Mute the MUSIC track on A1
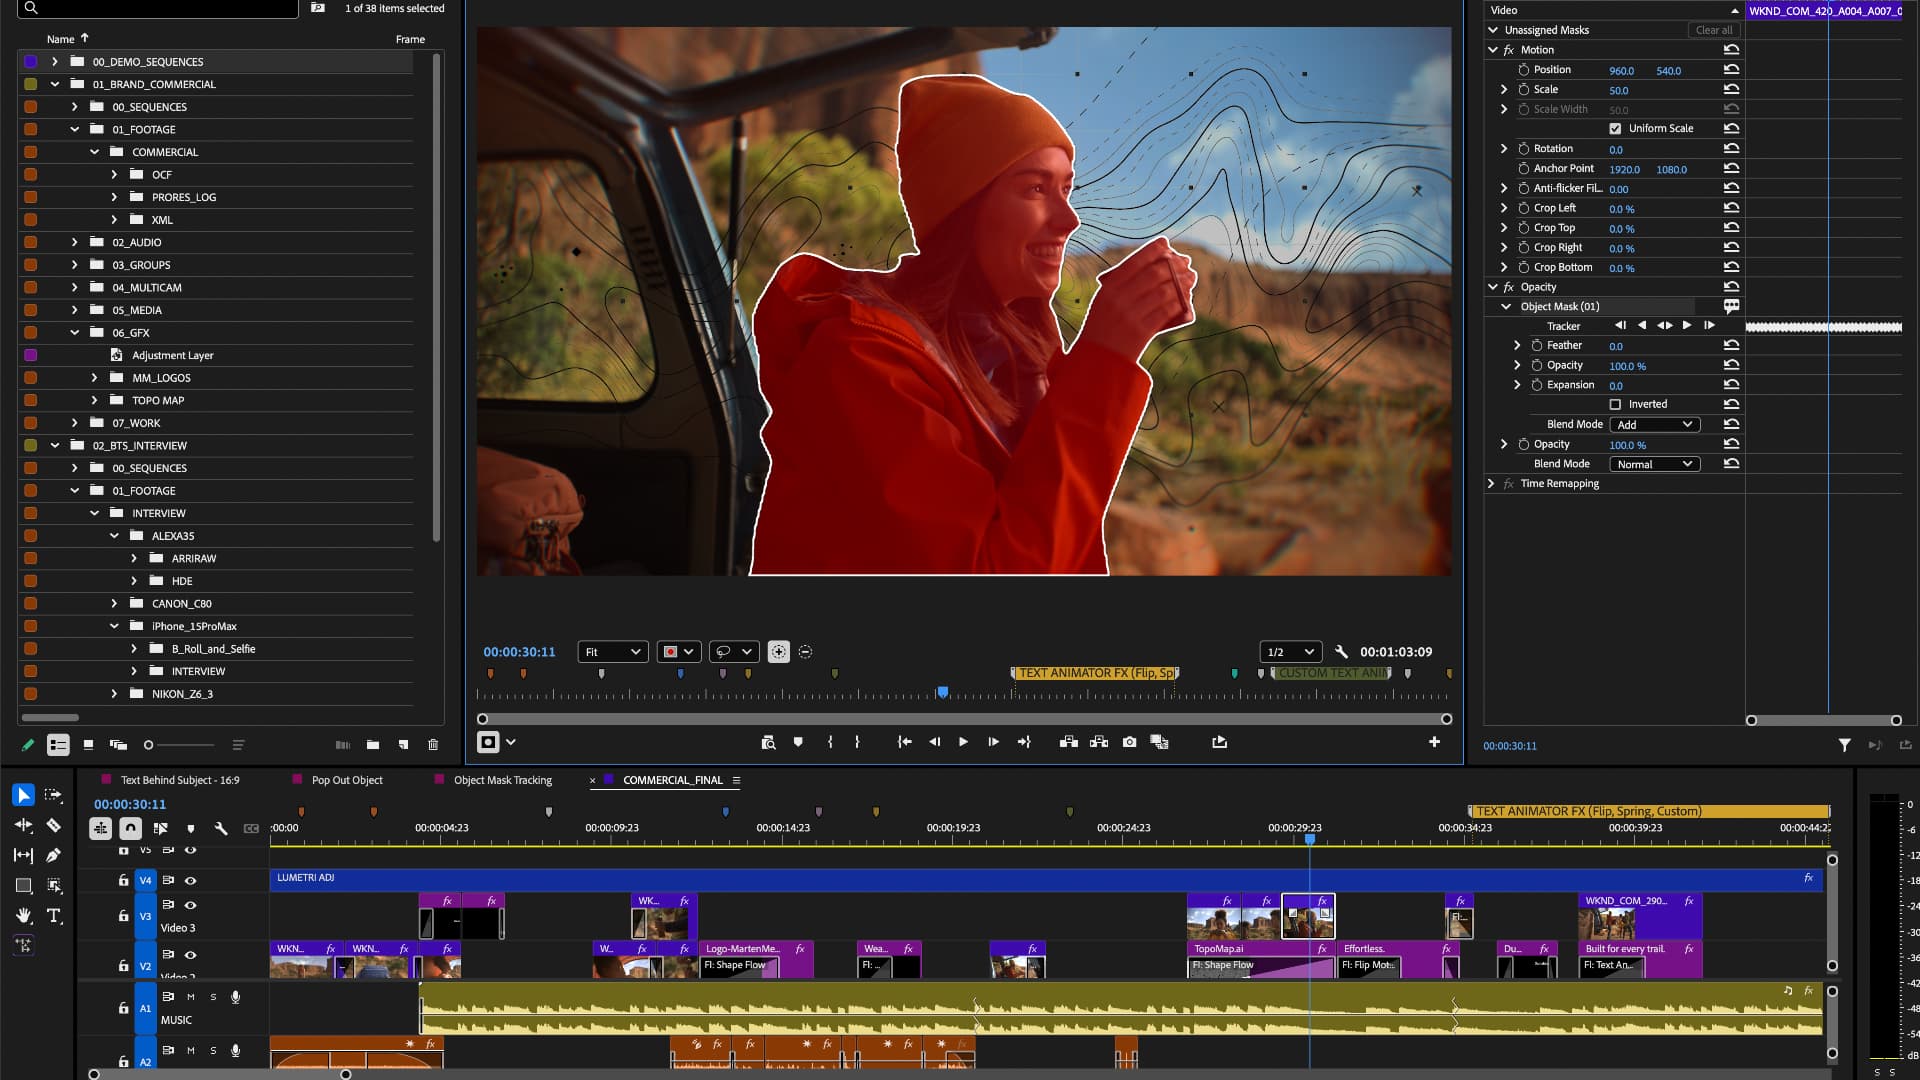 pos(190,997)
